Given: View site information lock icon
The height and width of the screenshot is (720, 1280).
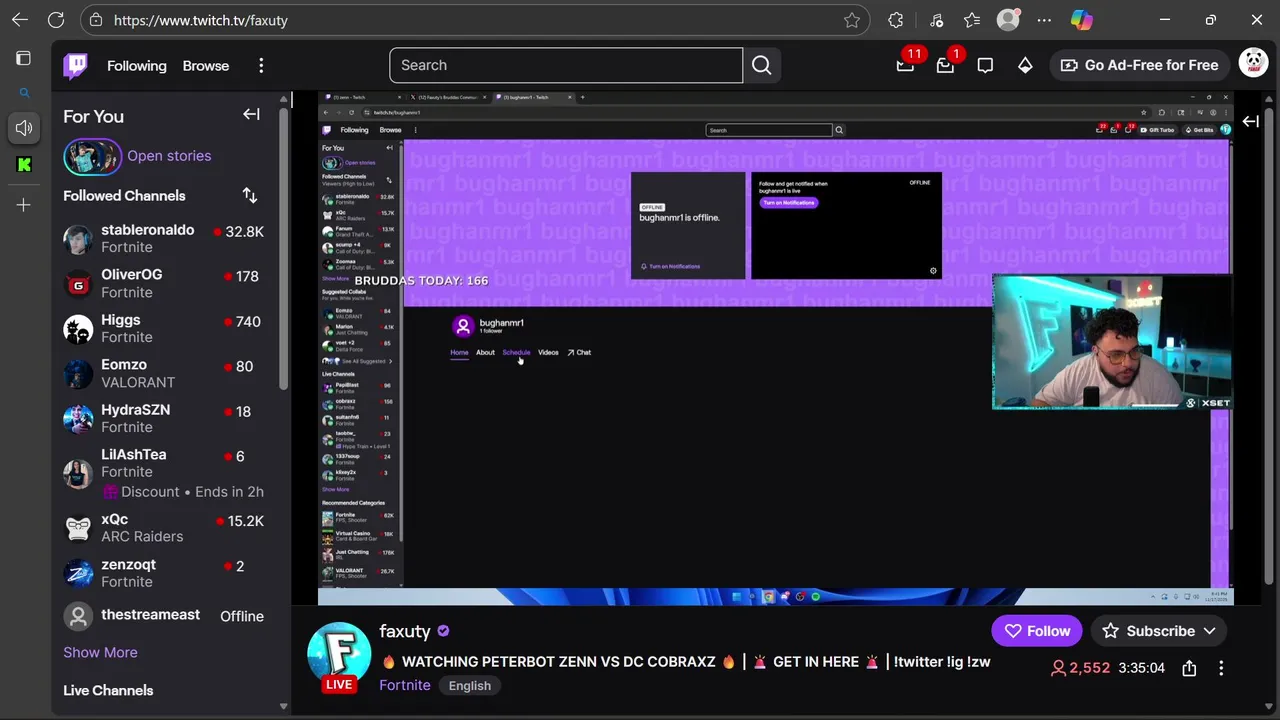Looking at the screenshot, I should [95, 20].
